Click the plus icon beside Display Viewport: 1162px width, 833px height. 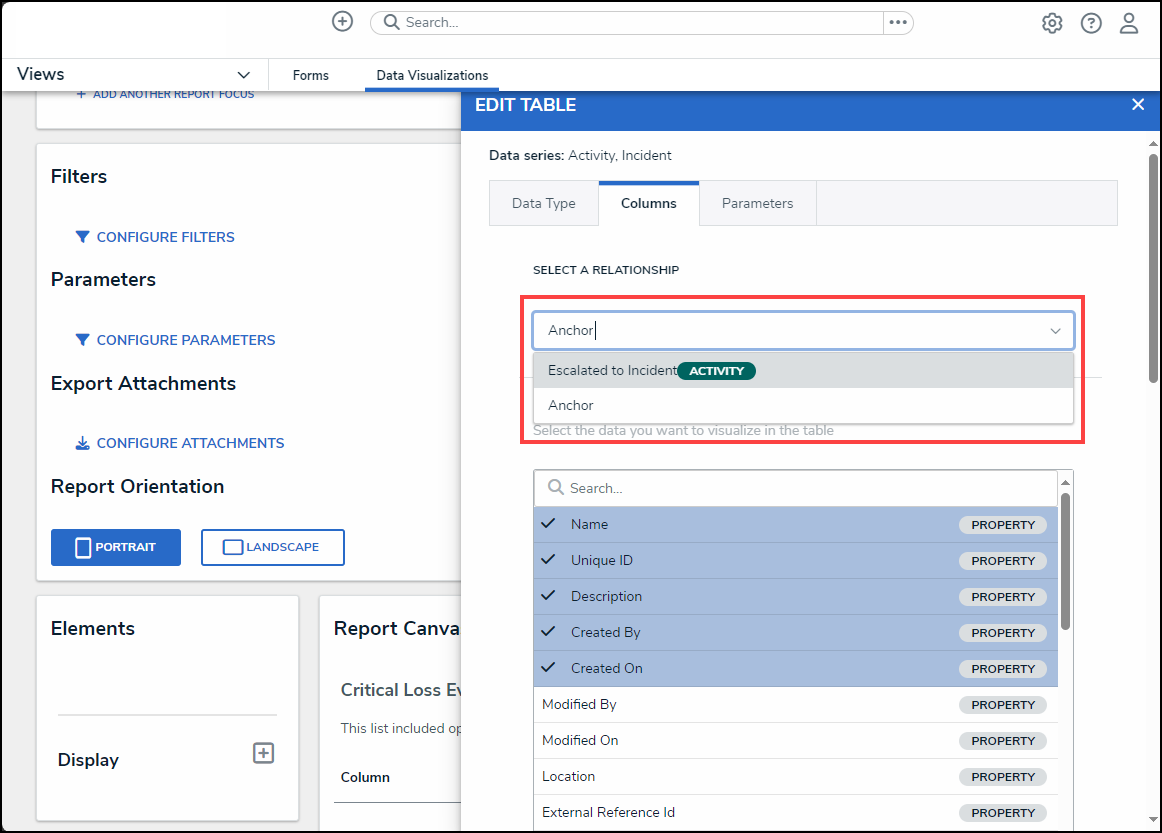[x=263, y=753]
